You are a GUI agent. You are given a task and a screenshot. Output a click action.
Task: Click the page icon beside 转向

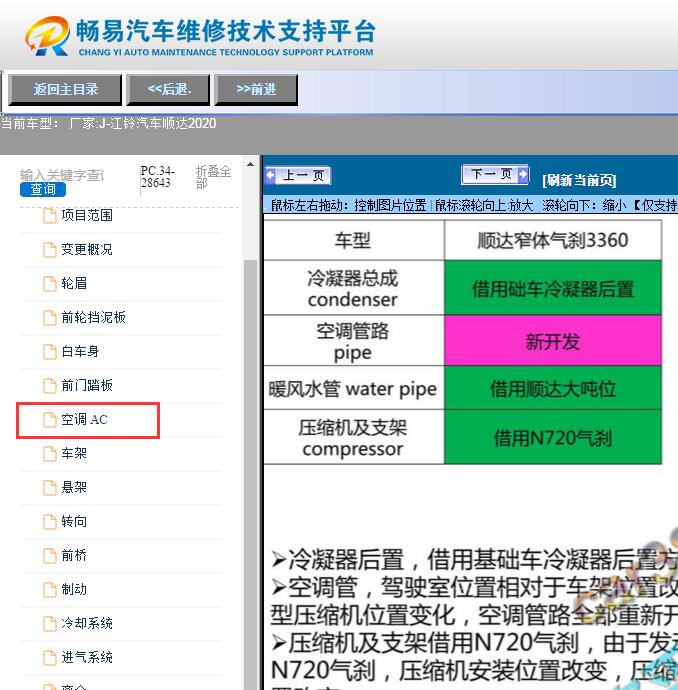[50, 522]
